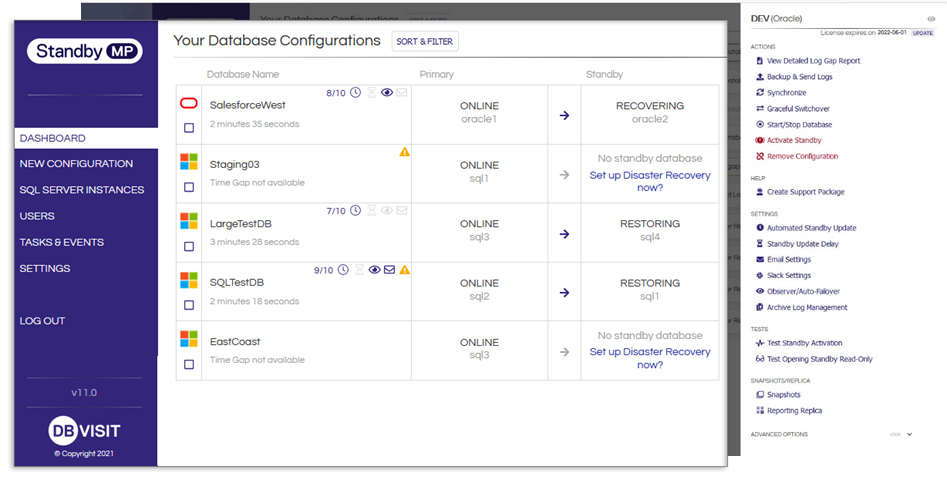Open Email Settings
Viewport: 947px width, 480px height.
point(784,260)
